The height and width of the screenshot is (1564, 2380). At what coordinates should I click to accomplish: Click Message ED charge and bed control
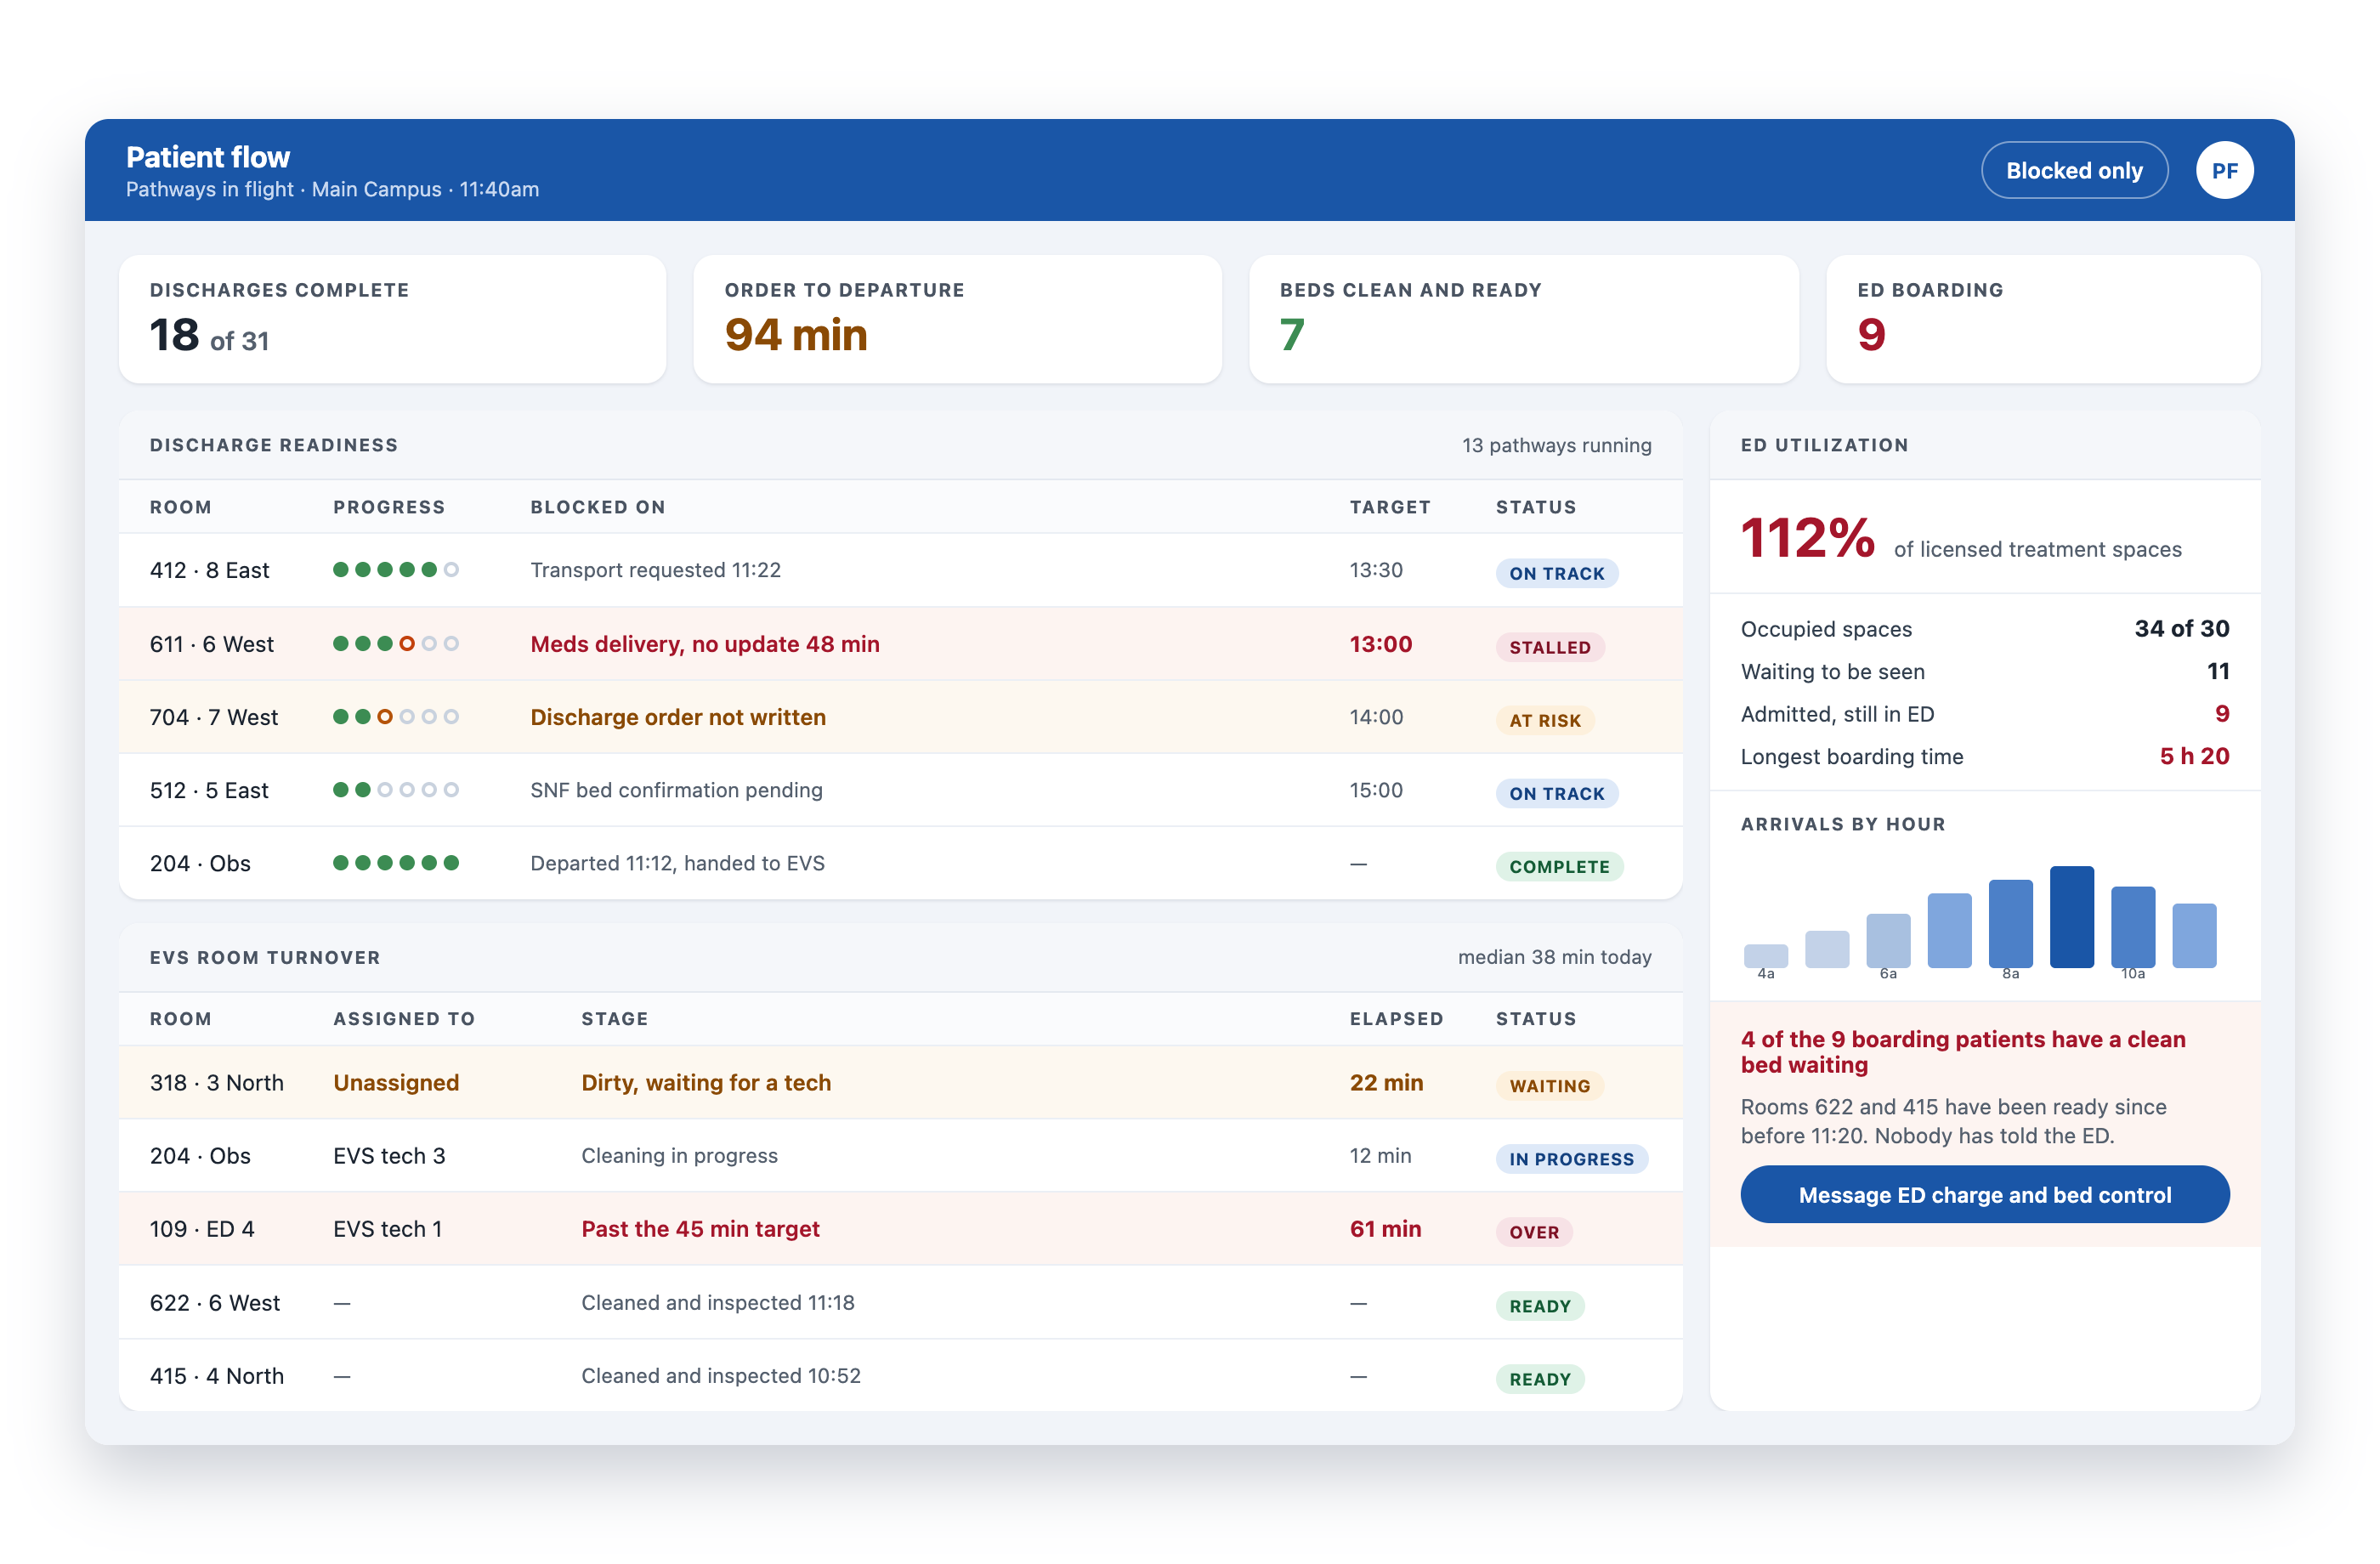tap(1984, 1194)
